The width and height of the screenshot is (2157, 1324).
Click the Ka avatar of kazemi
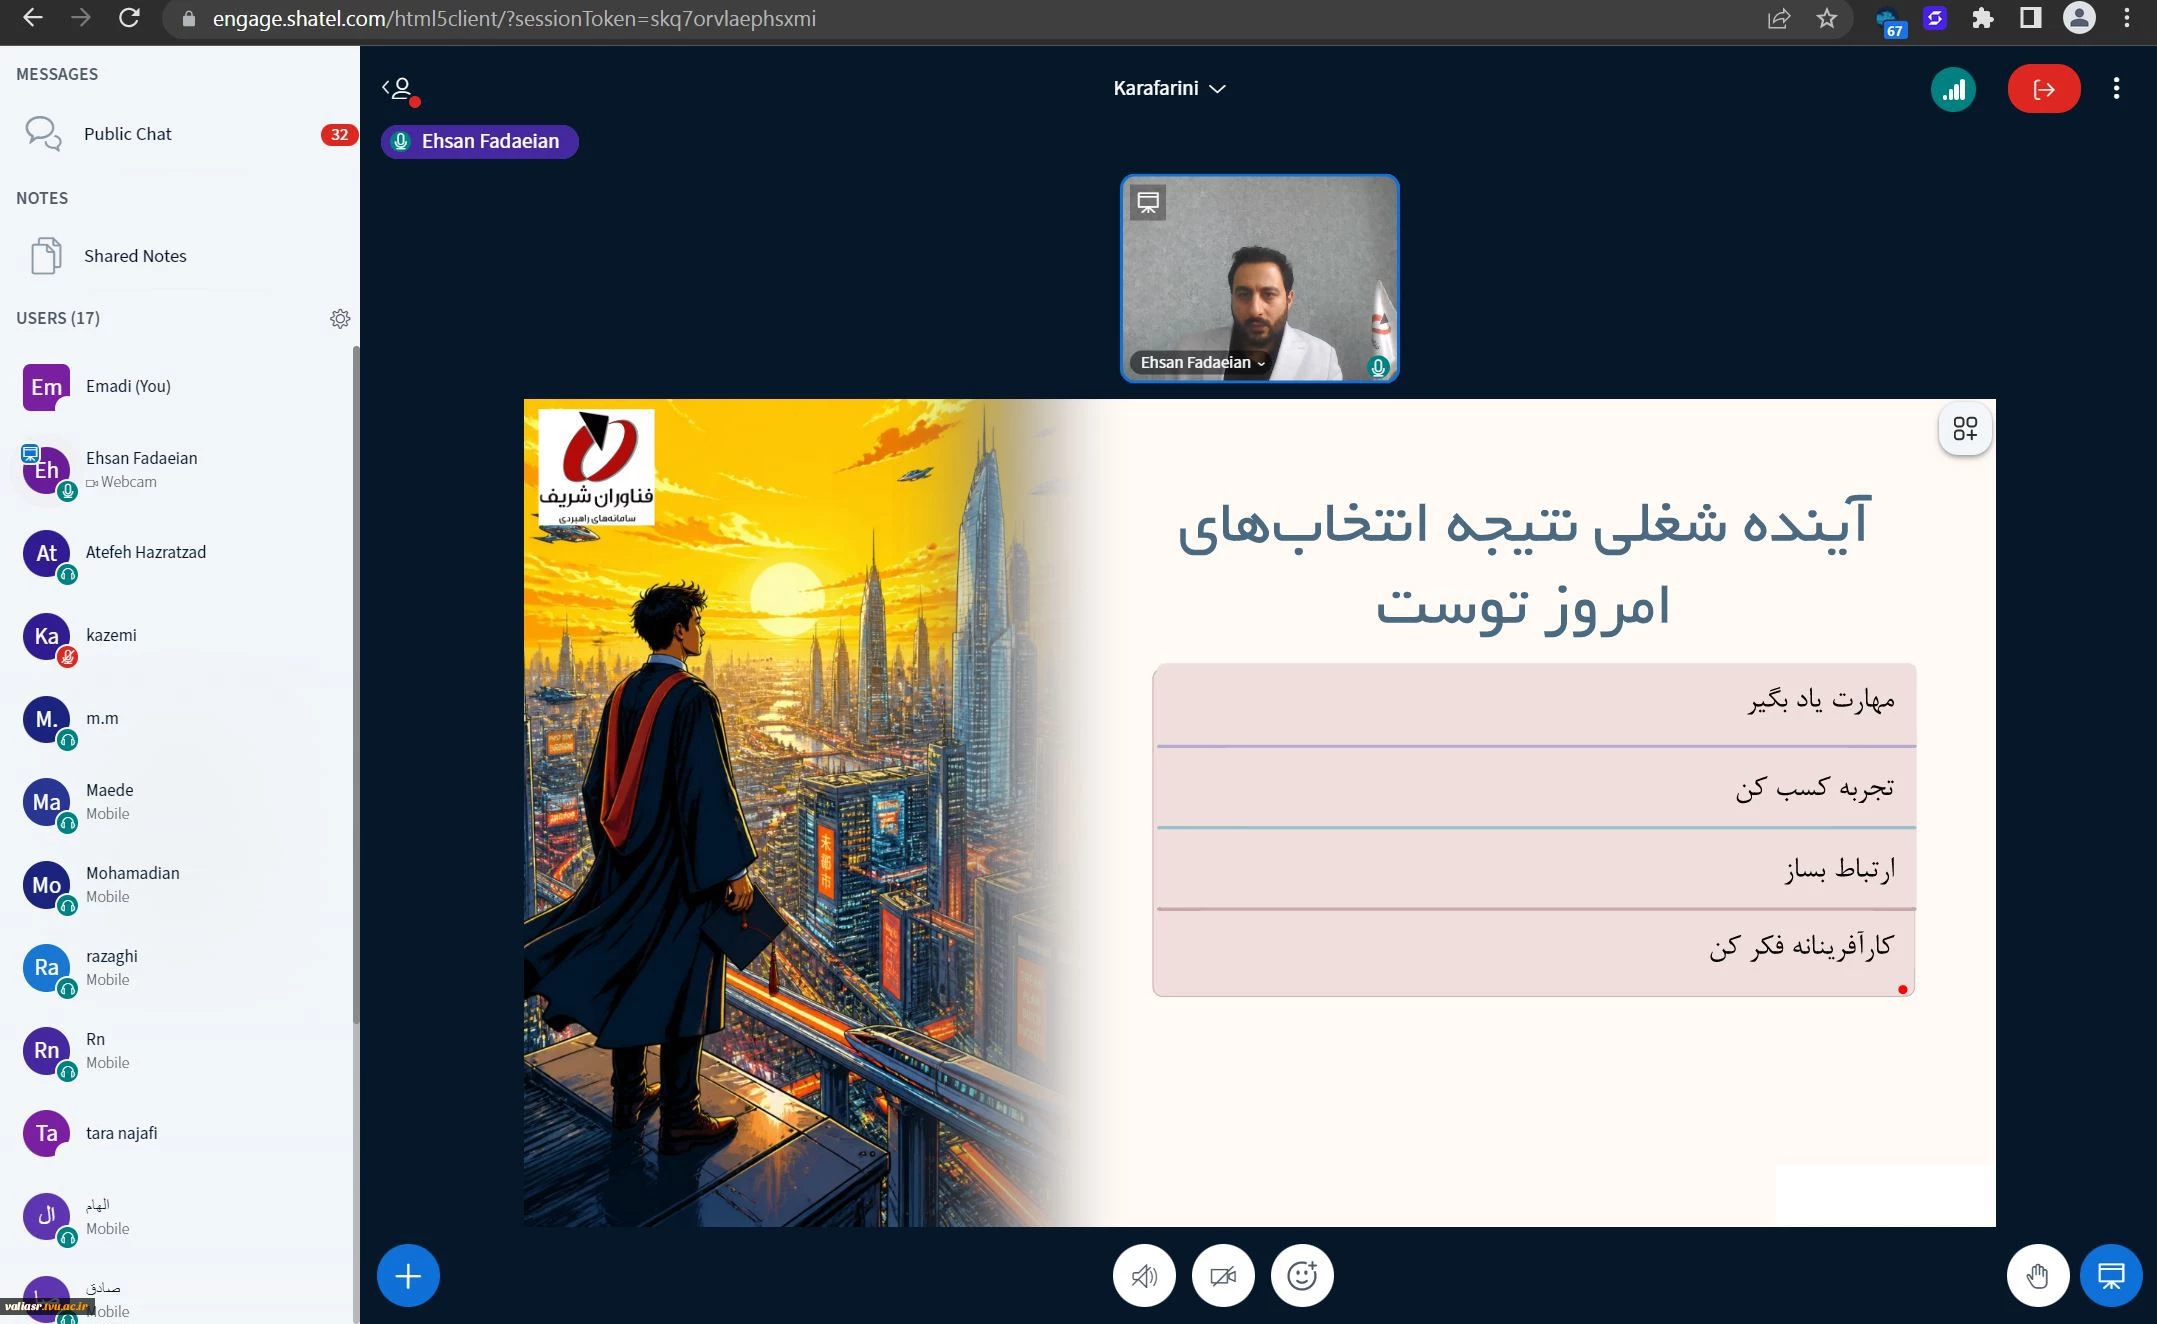pos(46,636)
